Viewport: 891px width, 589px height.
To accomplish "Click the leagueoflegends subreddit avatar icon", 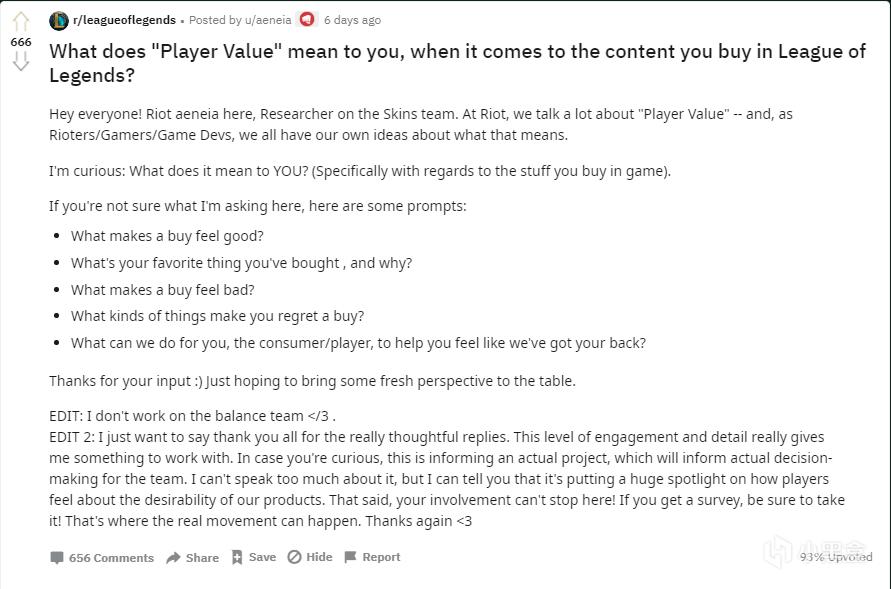I will [59, 20].
